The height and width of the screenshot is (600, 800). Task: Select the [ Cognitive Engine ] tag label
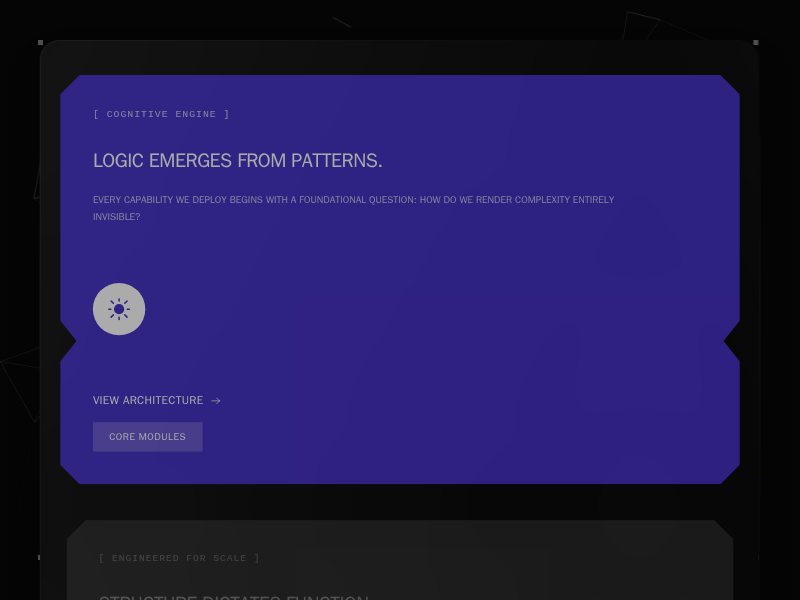pos(161,114)
